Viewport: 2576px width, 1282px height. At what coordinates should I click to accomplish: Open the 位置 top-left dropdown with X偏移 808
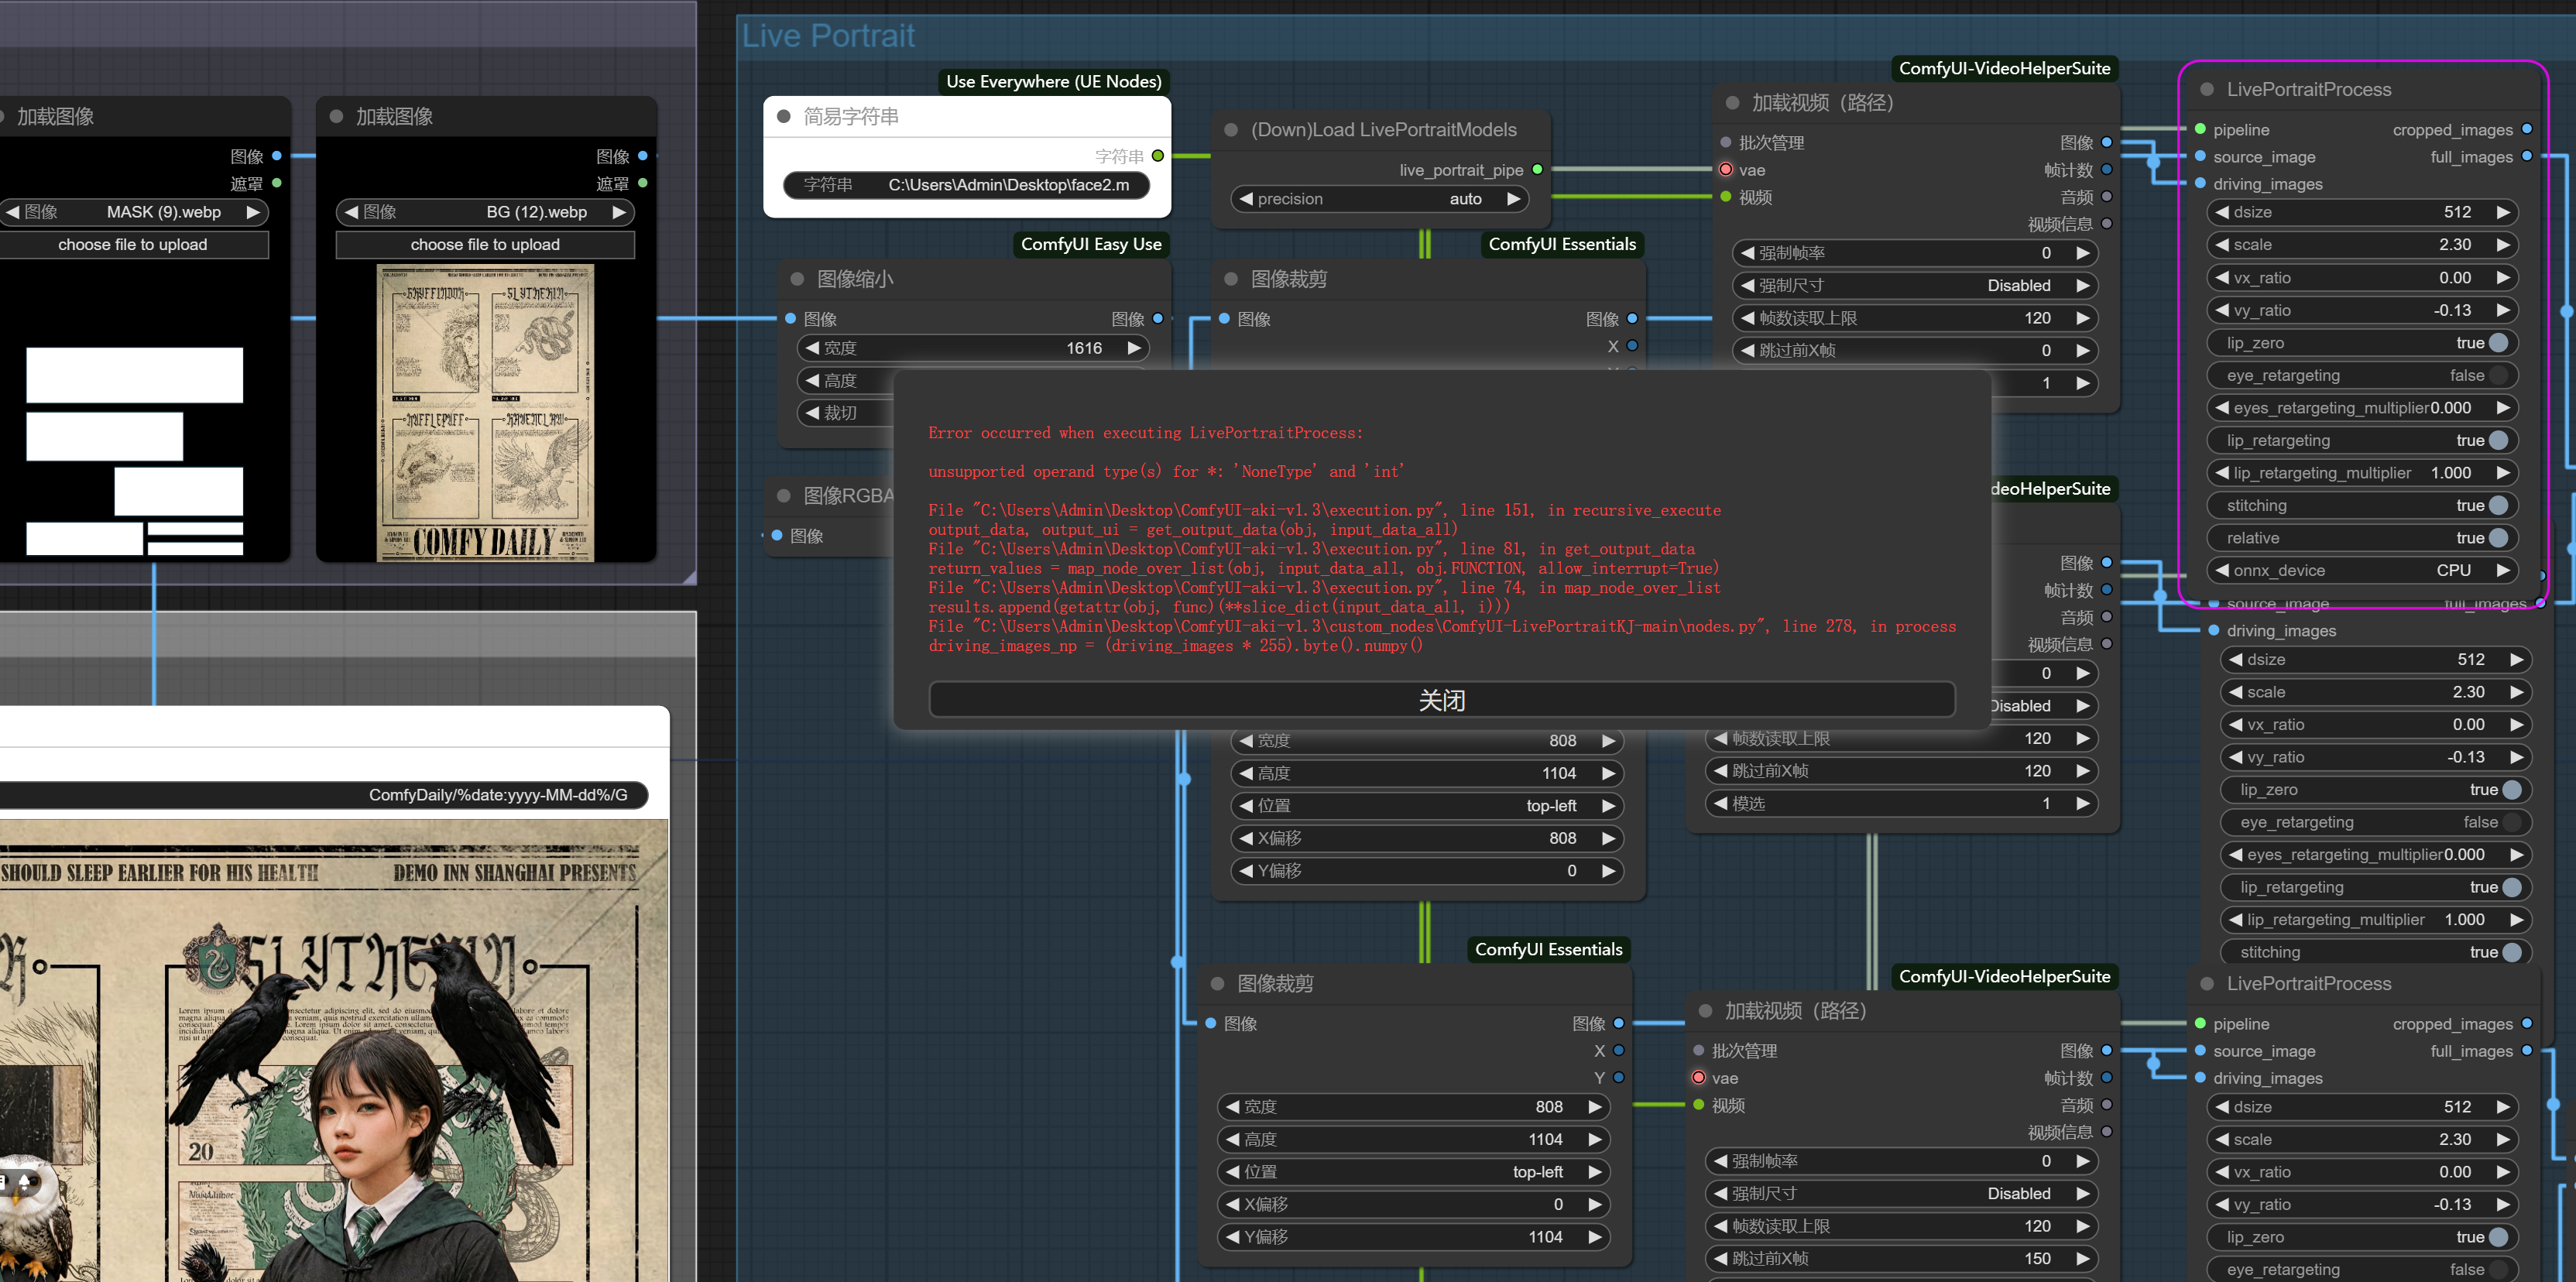click(x=1427, y=805)
